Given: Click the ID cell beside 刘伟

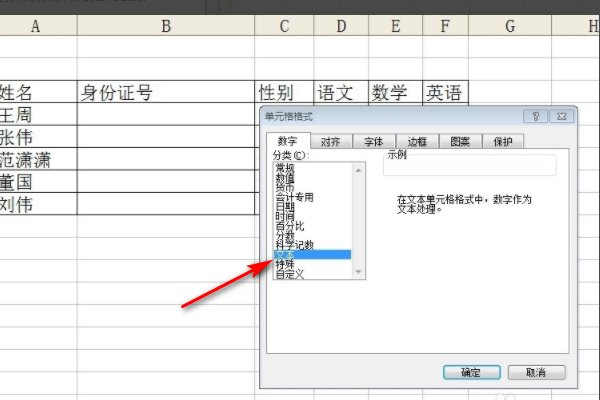Looking at the screenshot, I should pos(166,204).
